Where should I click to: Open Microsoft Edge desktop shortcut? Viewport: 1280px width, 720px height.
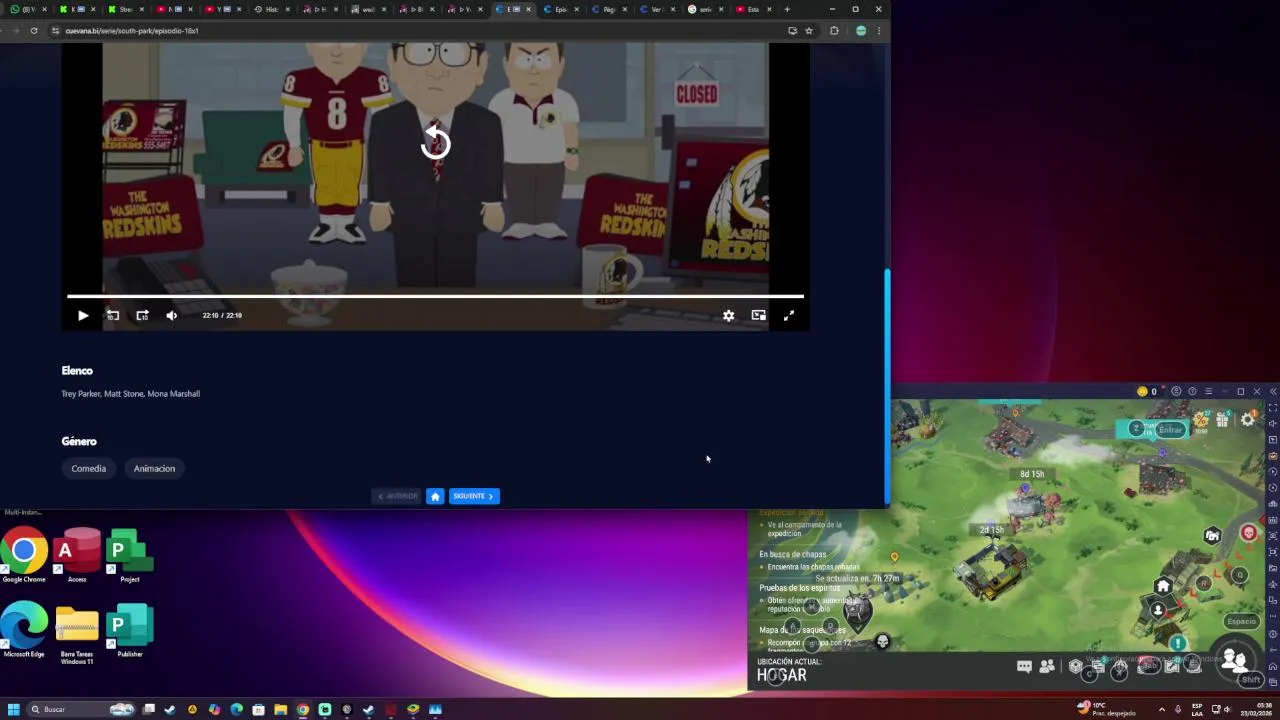(x=24, y=630)
